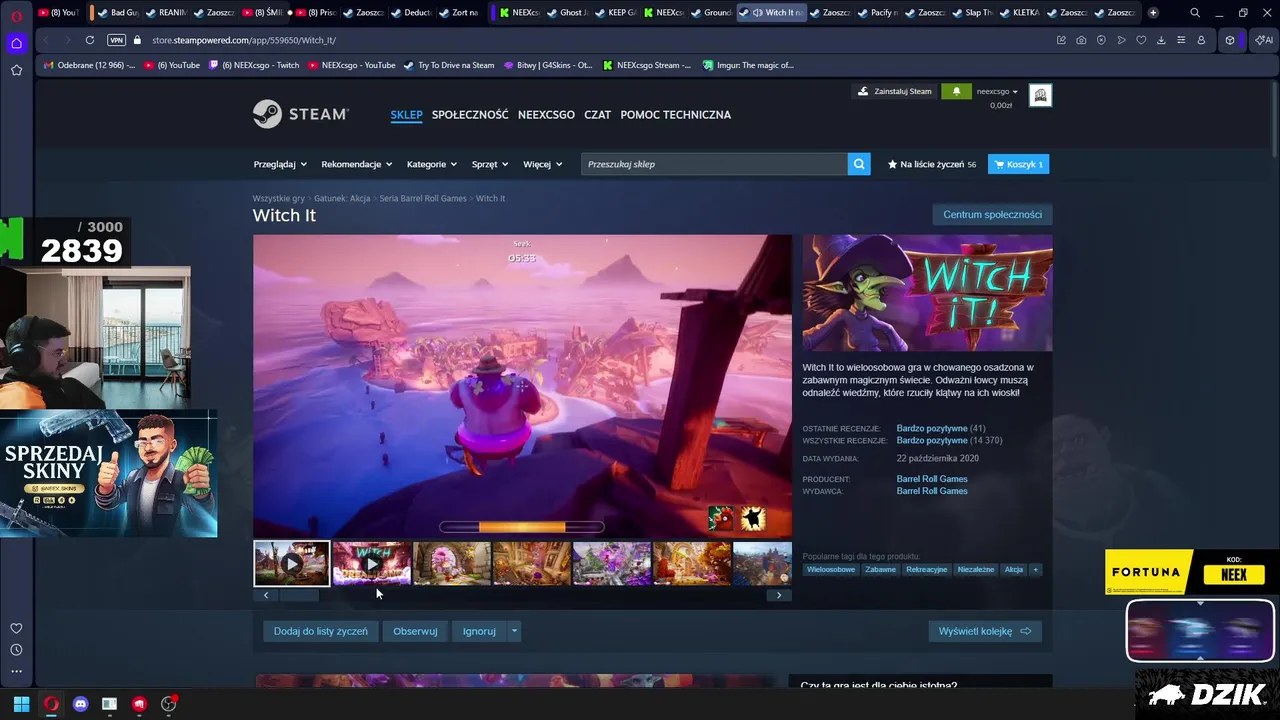Open NEEXCSGO profile menu item
Screen dimensions: 1280x720
coord(546,115)
